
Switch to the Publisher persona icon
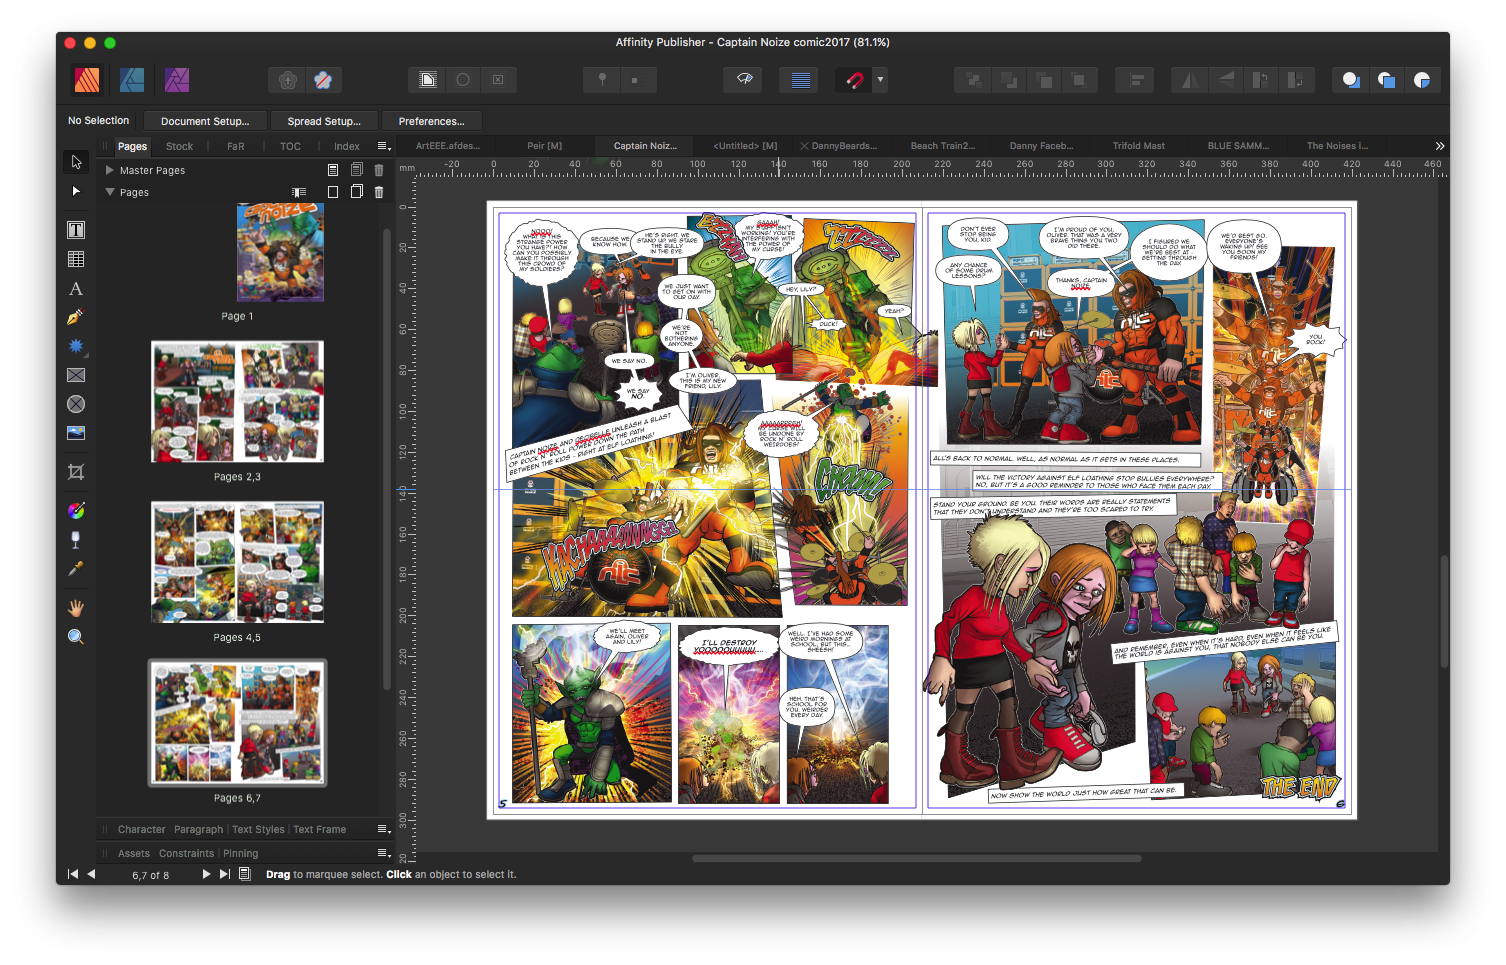87,80
